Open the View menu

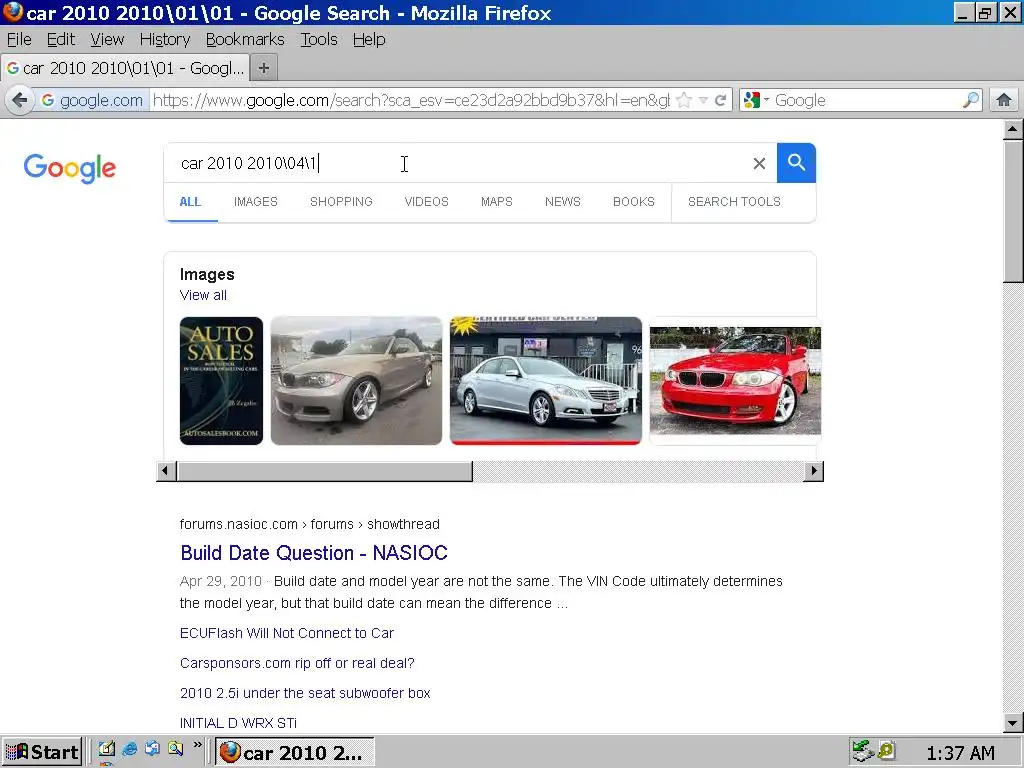click(x=107, y=39)
